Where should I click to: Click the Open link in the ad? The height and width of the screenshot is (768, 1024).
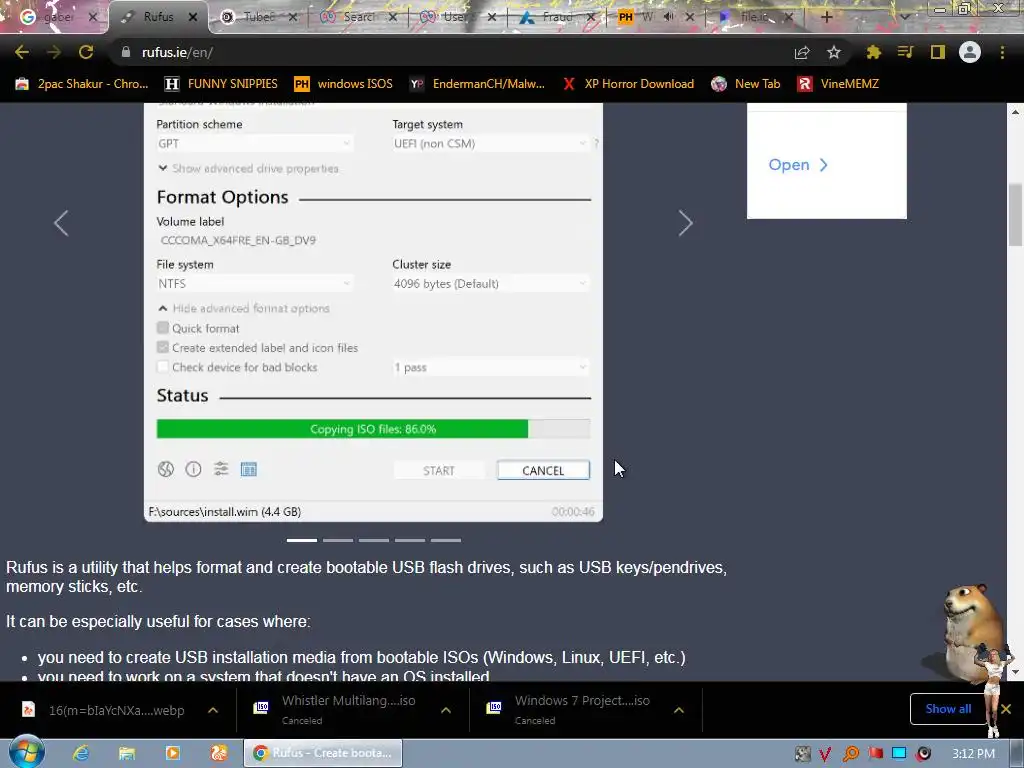[x=798, y=165]
